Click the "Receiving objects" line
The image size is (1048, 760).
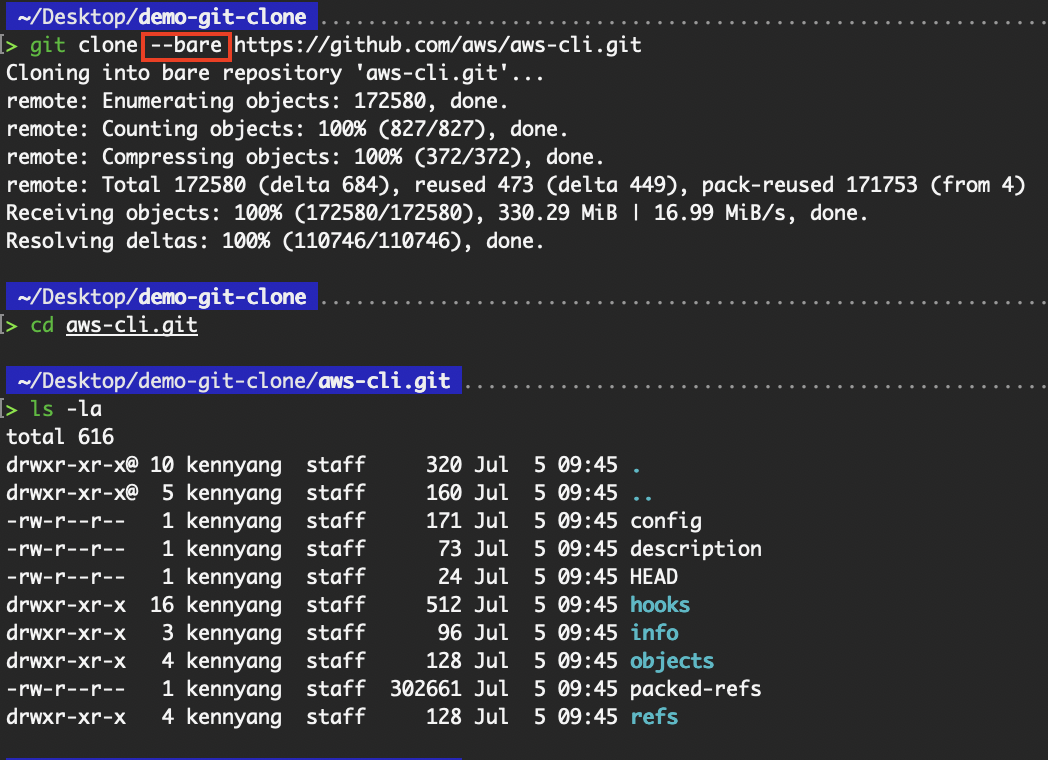tap(436, 213)
